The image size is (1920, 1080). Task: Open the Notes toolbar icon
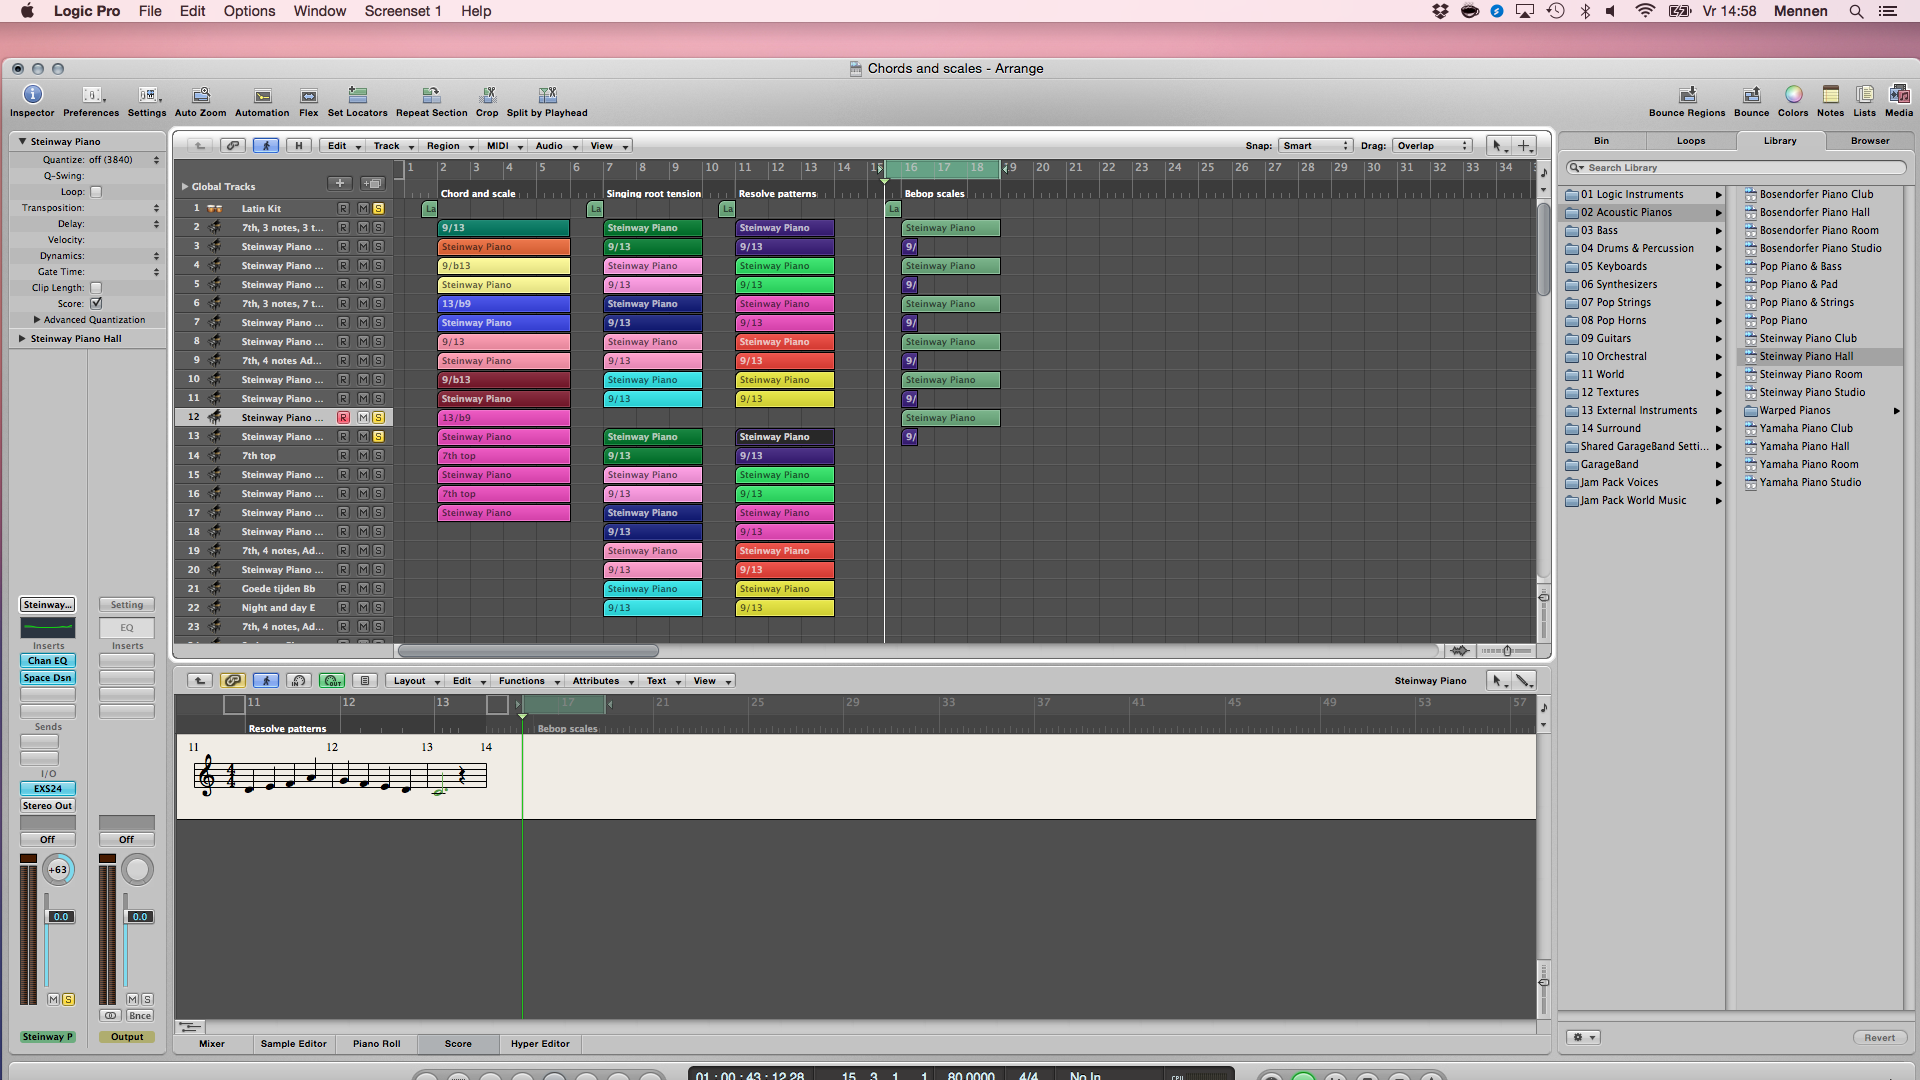click(1830, 95)
